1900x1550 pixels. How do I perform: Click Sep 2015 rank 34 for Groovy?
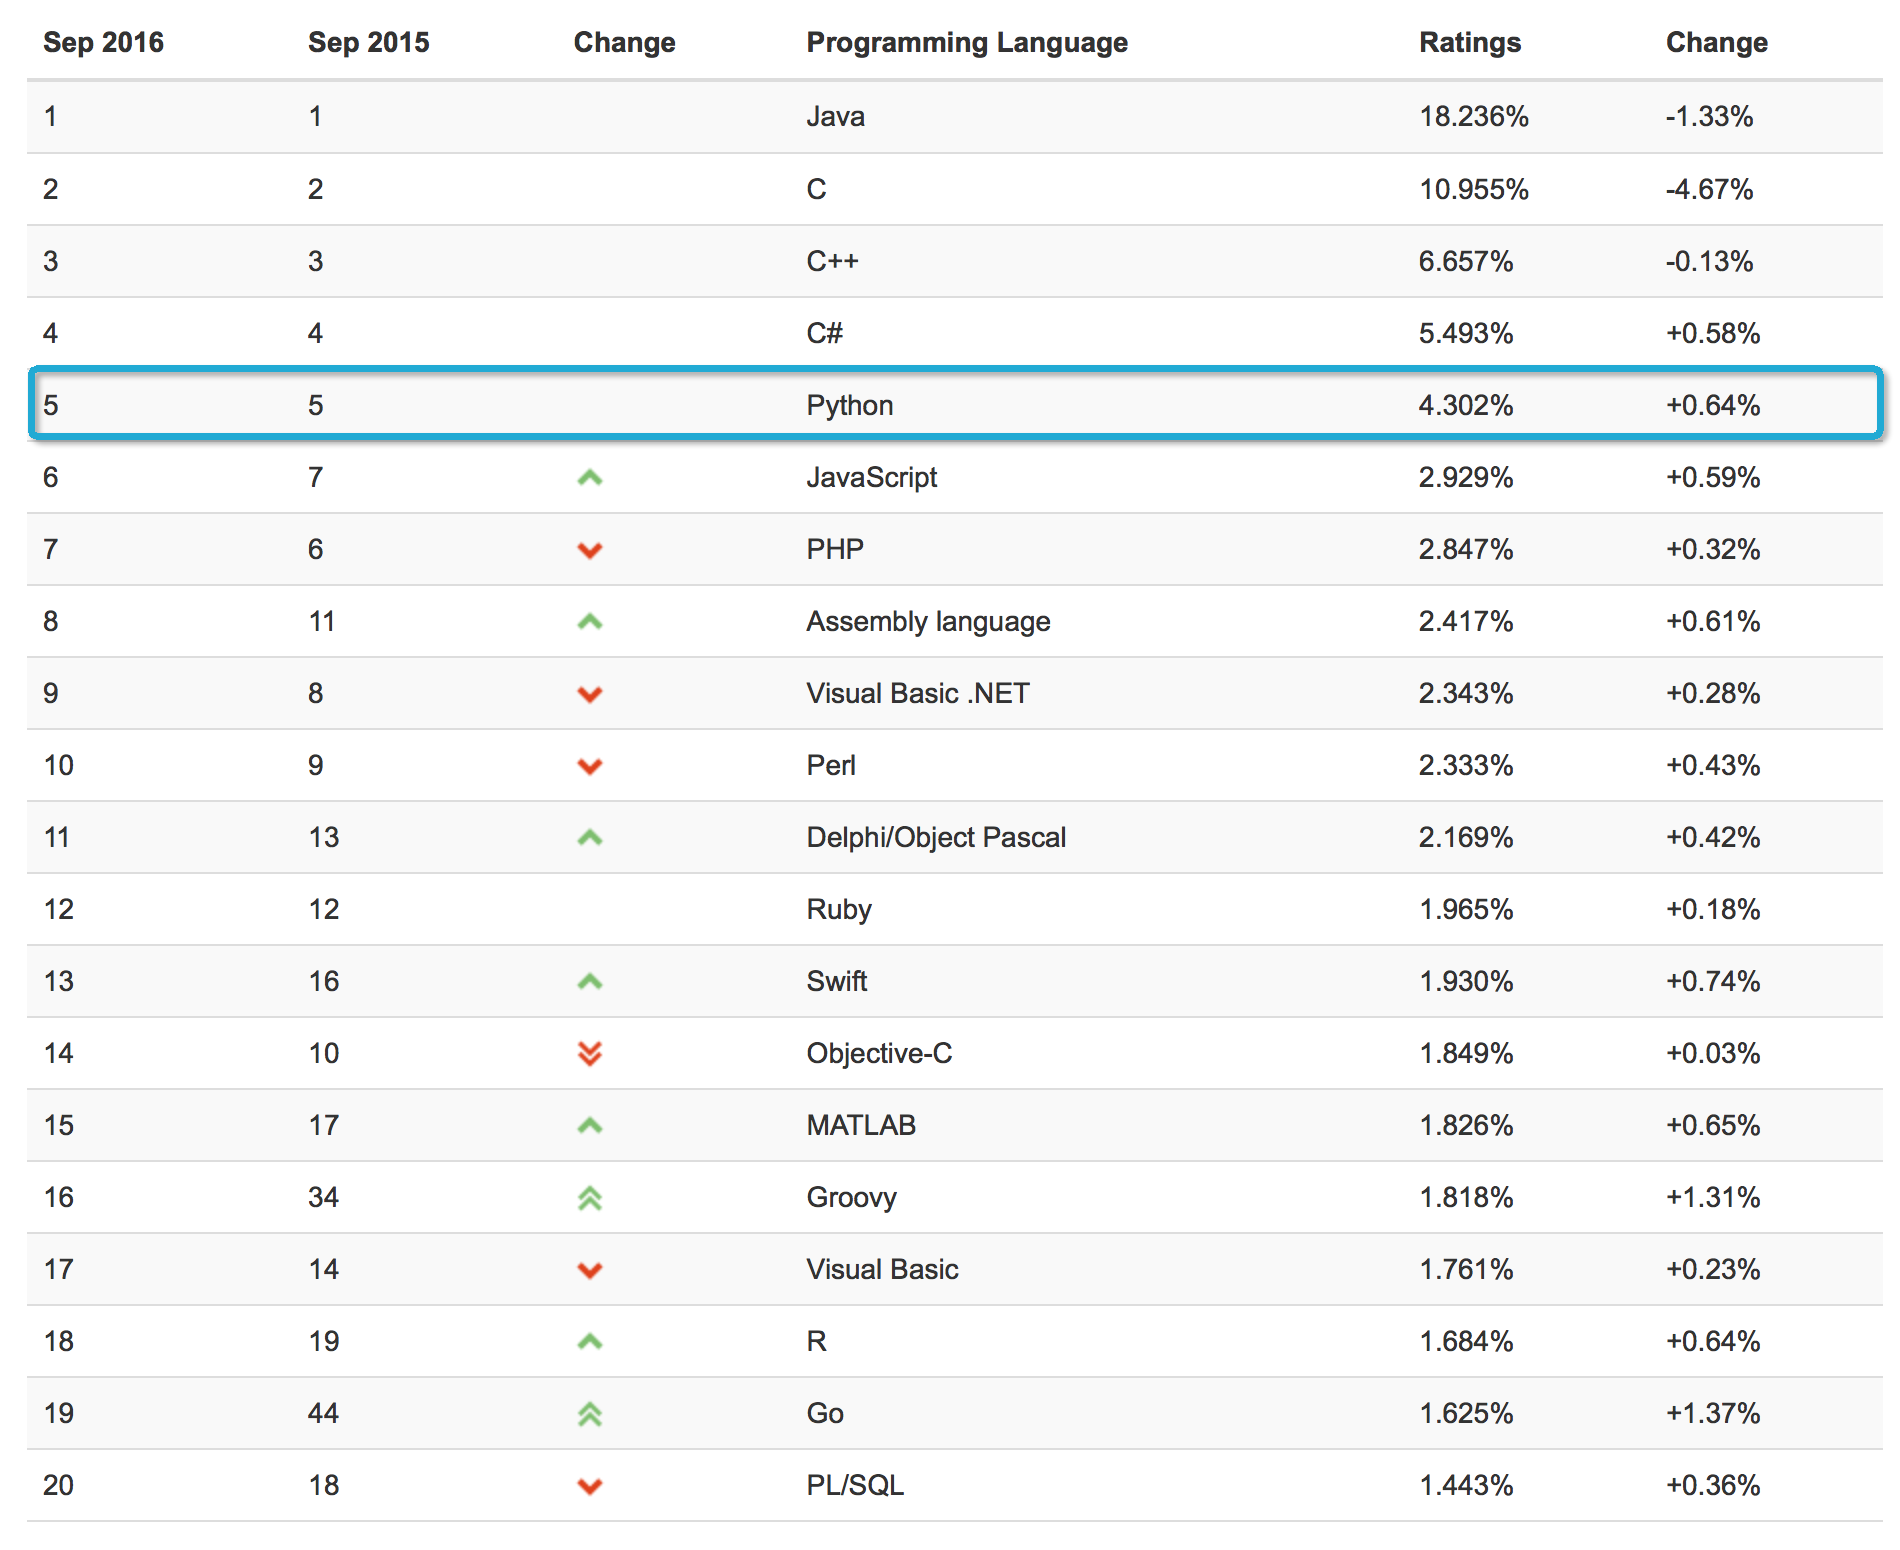(x=323, y=1197)
